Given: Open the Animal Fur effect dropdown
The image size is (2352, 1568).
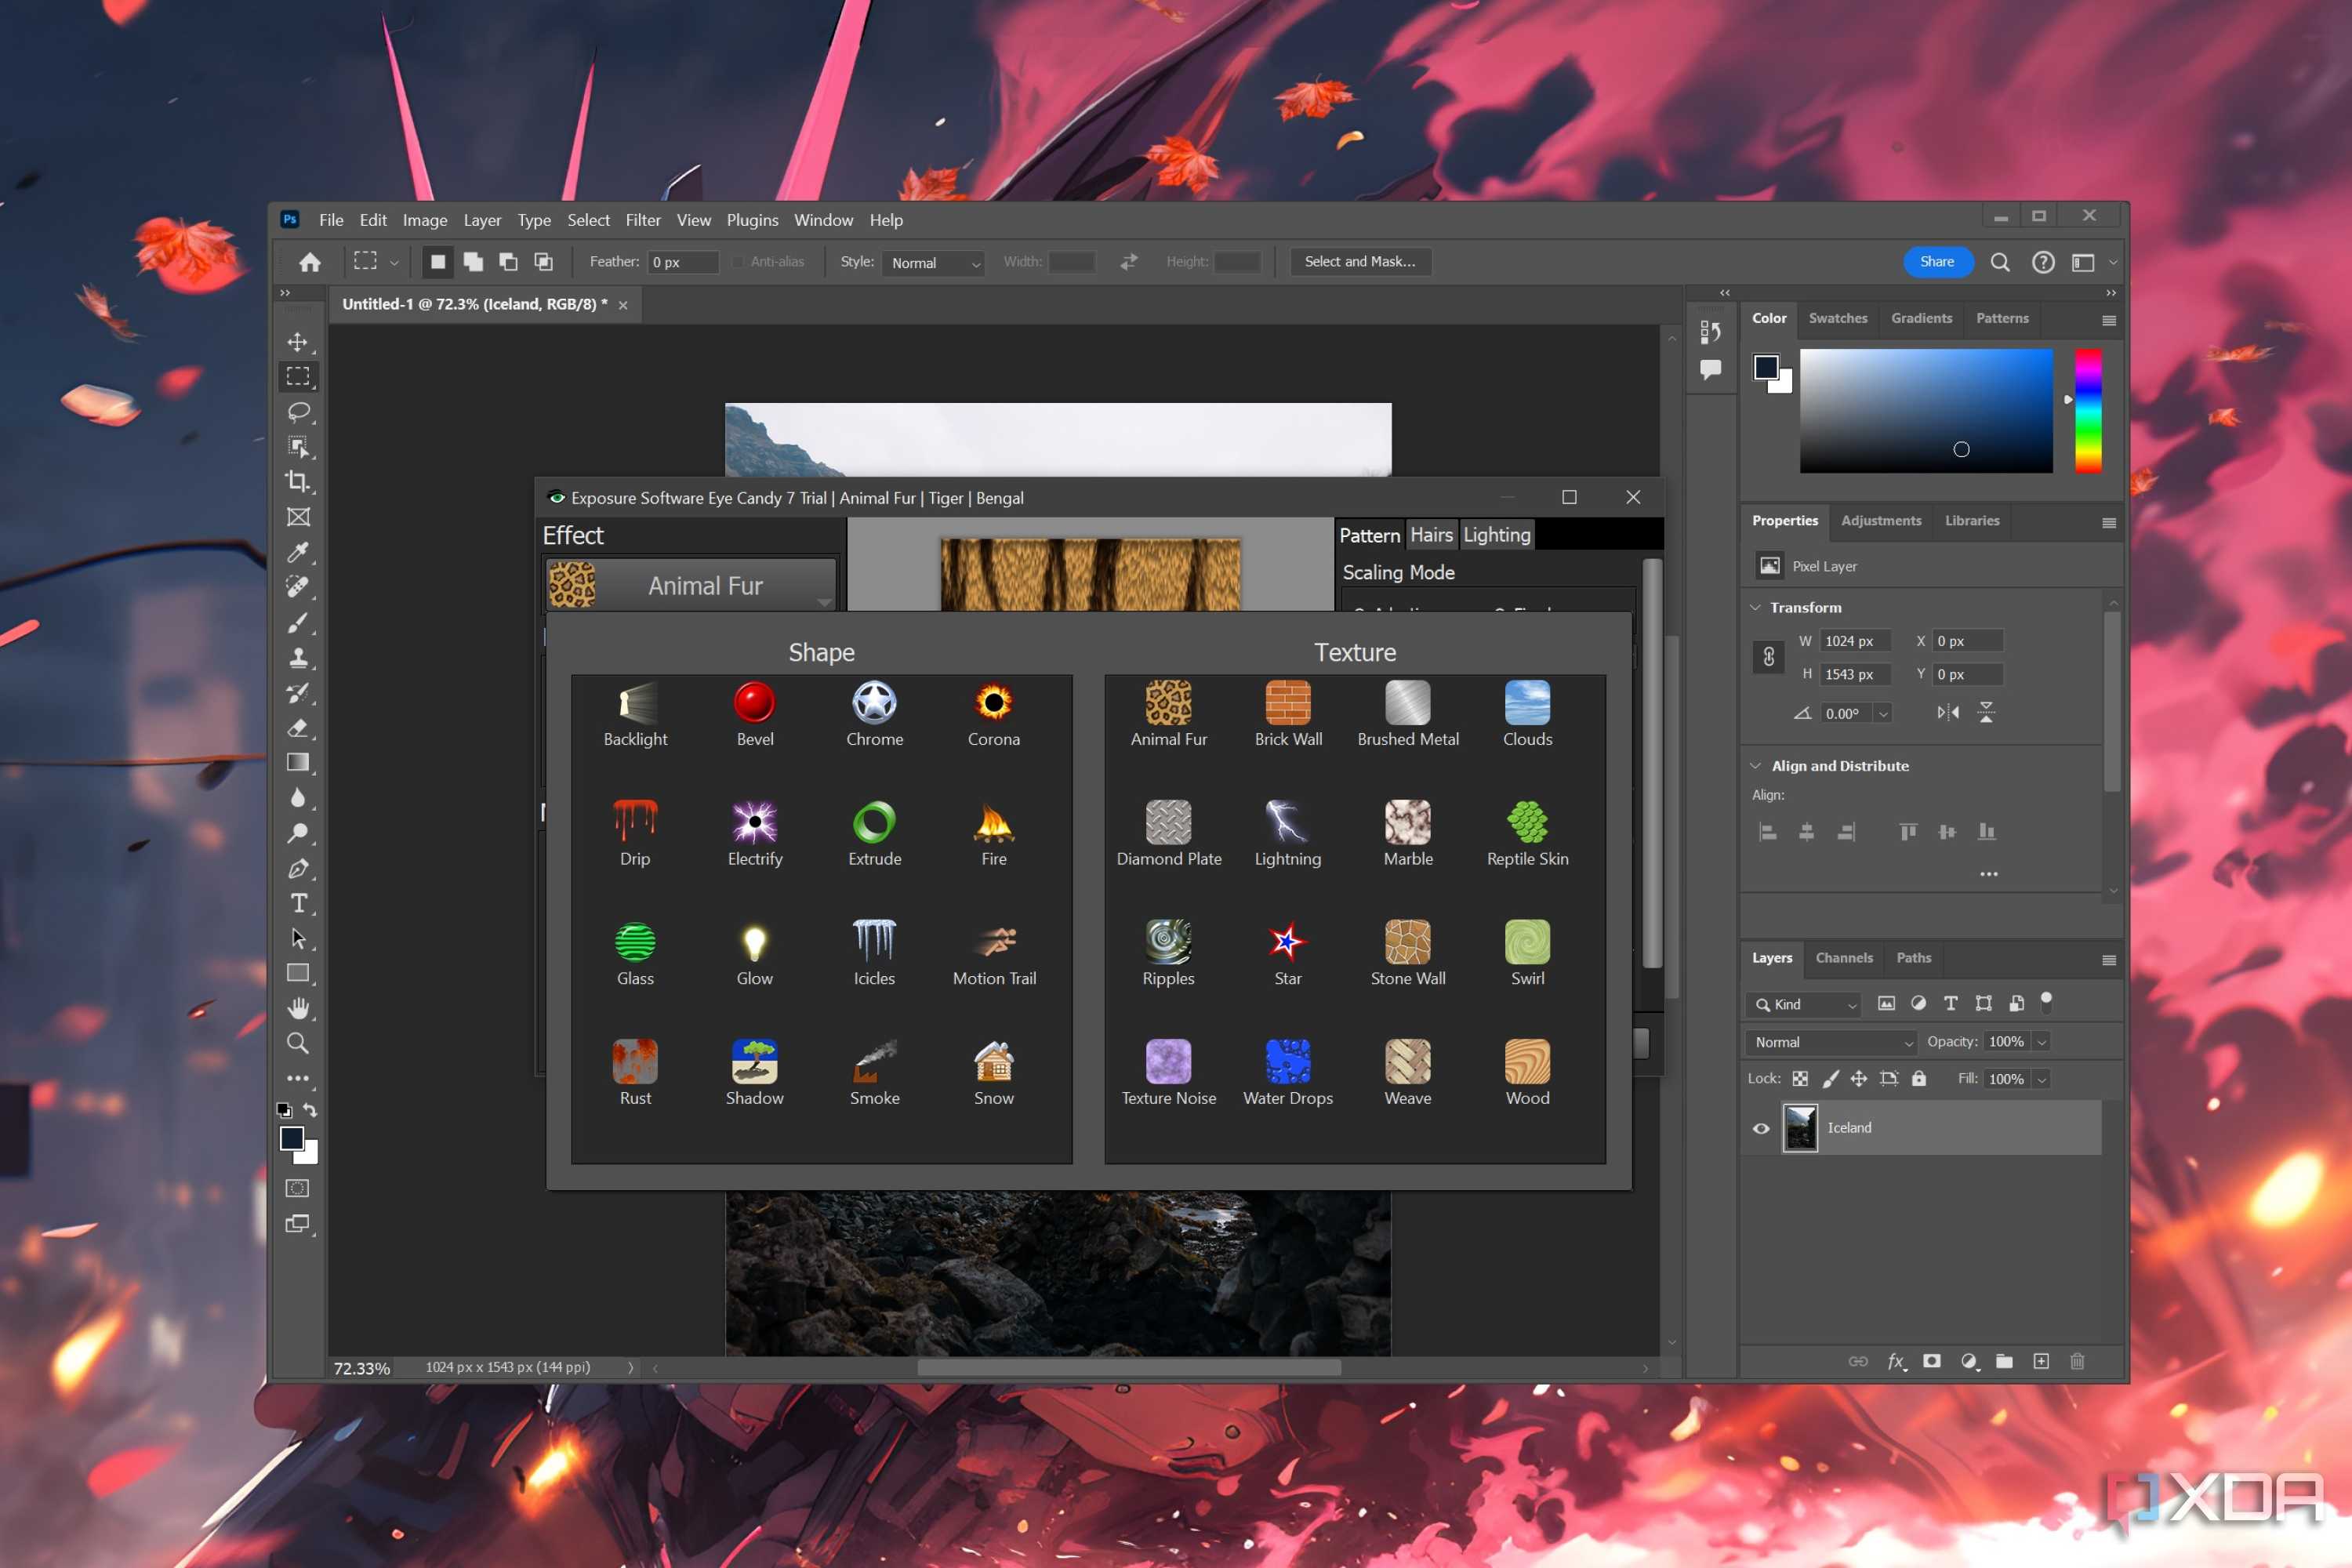Looking at the screenshot, I should (691, 585).
